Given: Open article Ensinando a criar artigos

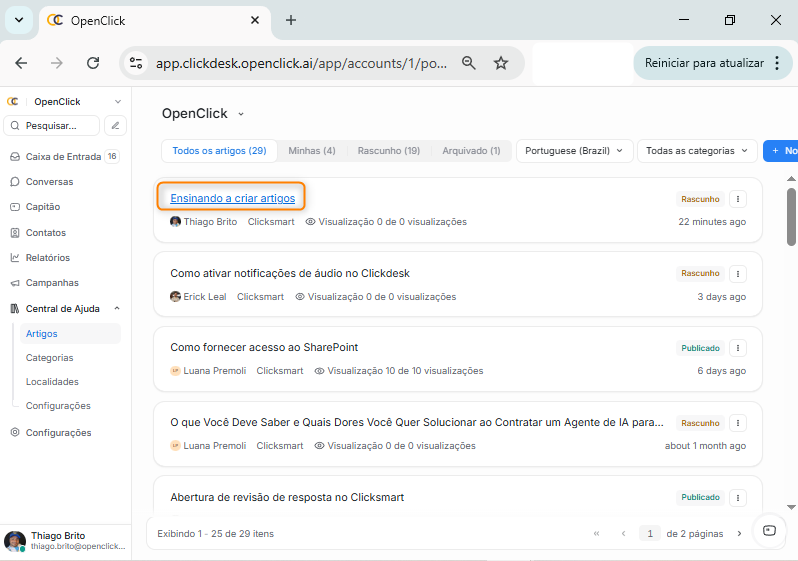Looking at the screenshot, I should [x=232, y=198].
